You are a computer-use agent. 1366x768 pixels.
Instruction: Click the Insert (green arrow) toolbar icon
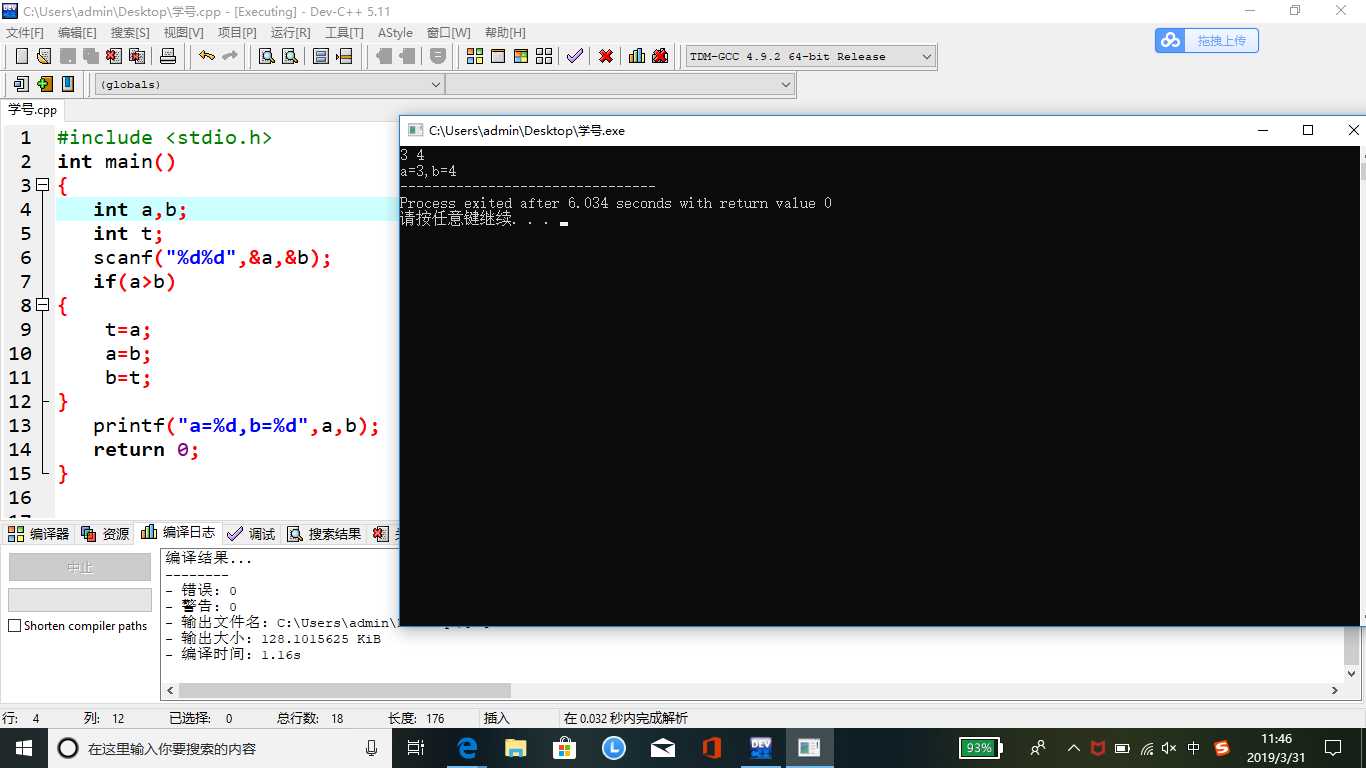[44, 84]
